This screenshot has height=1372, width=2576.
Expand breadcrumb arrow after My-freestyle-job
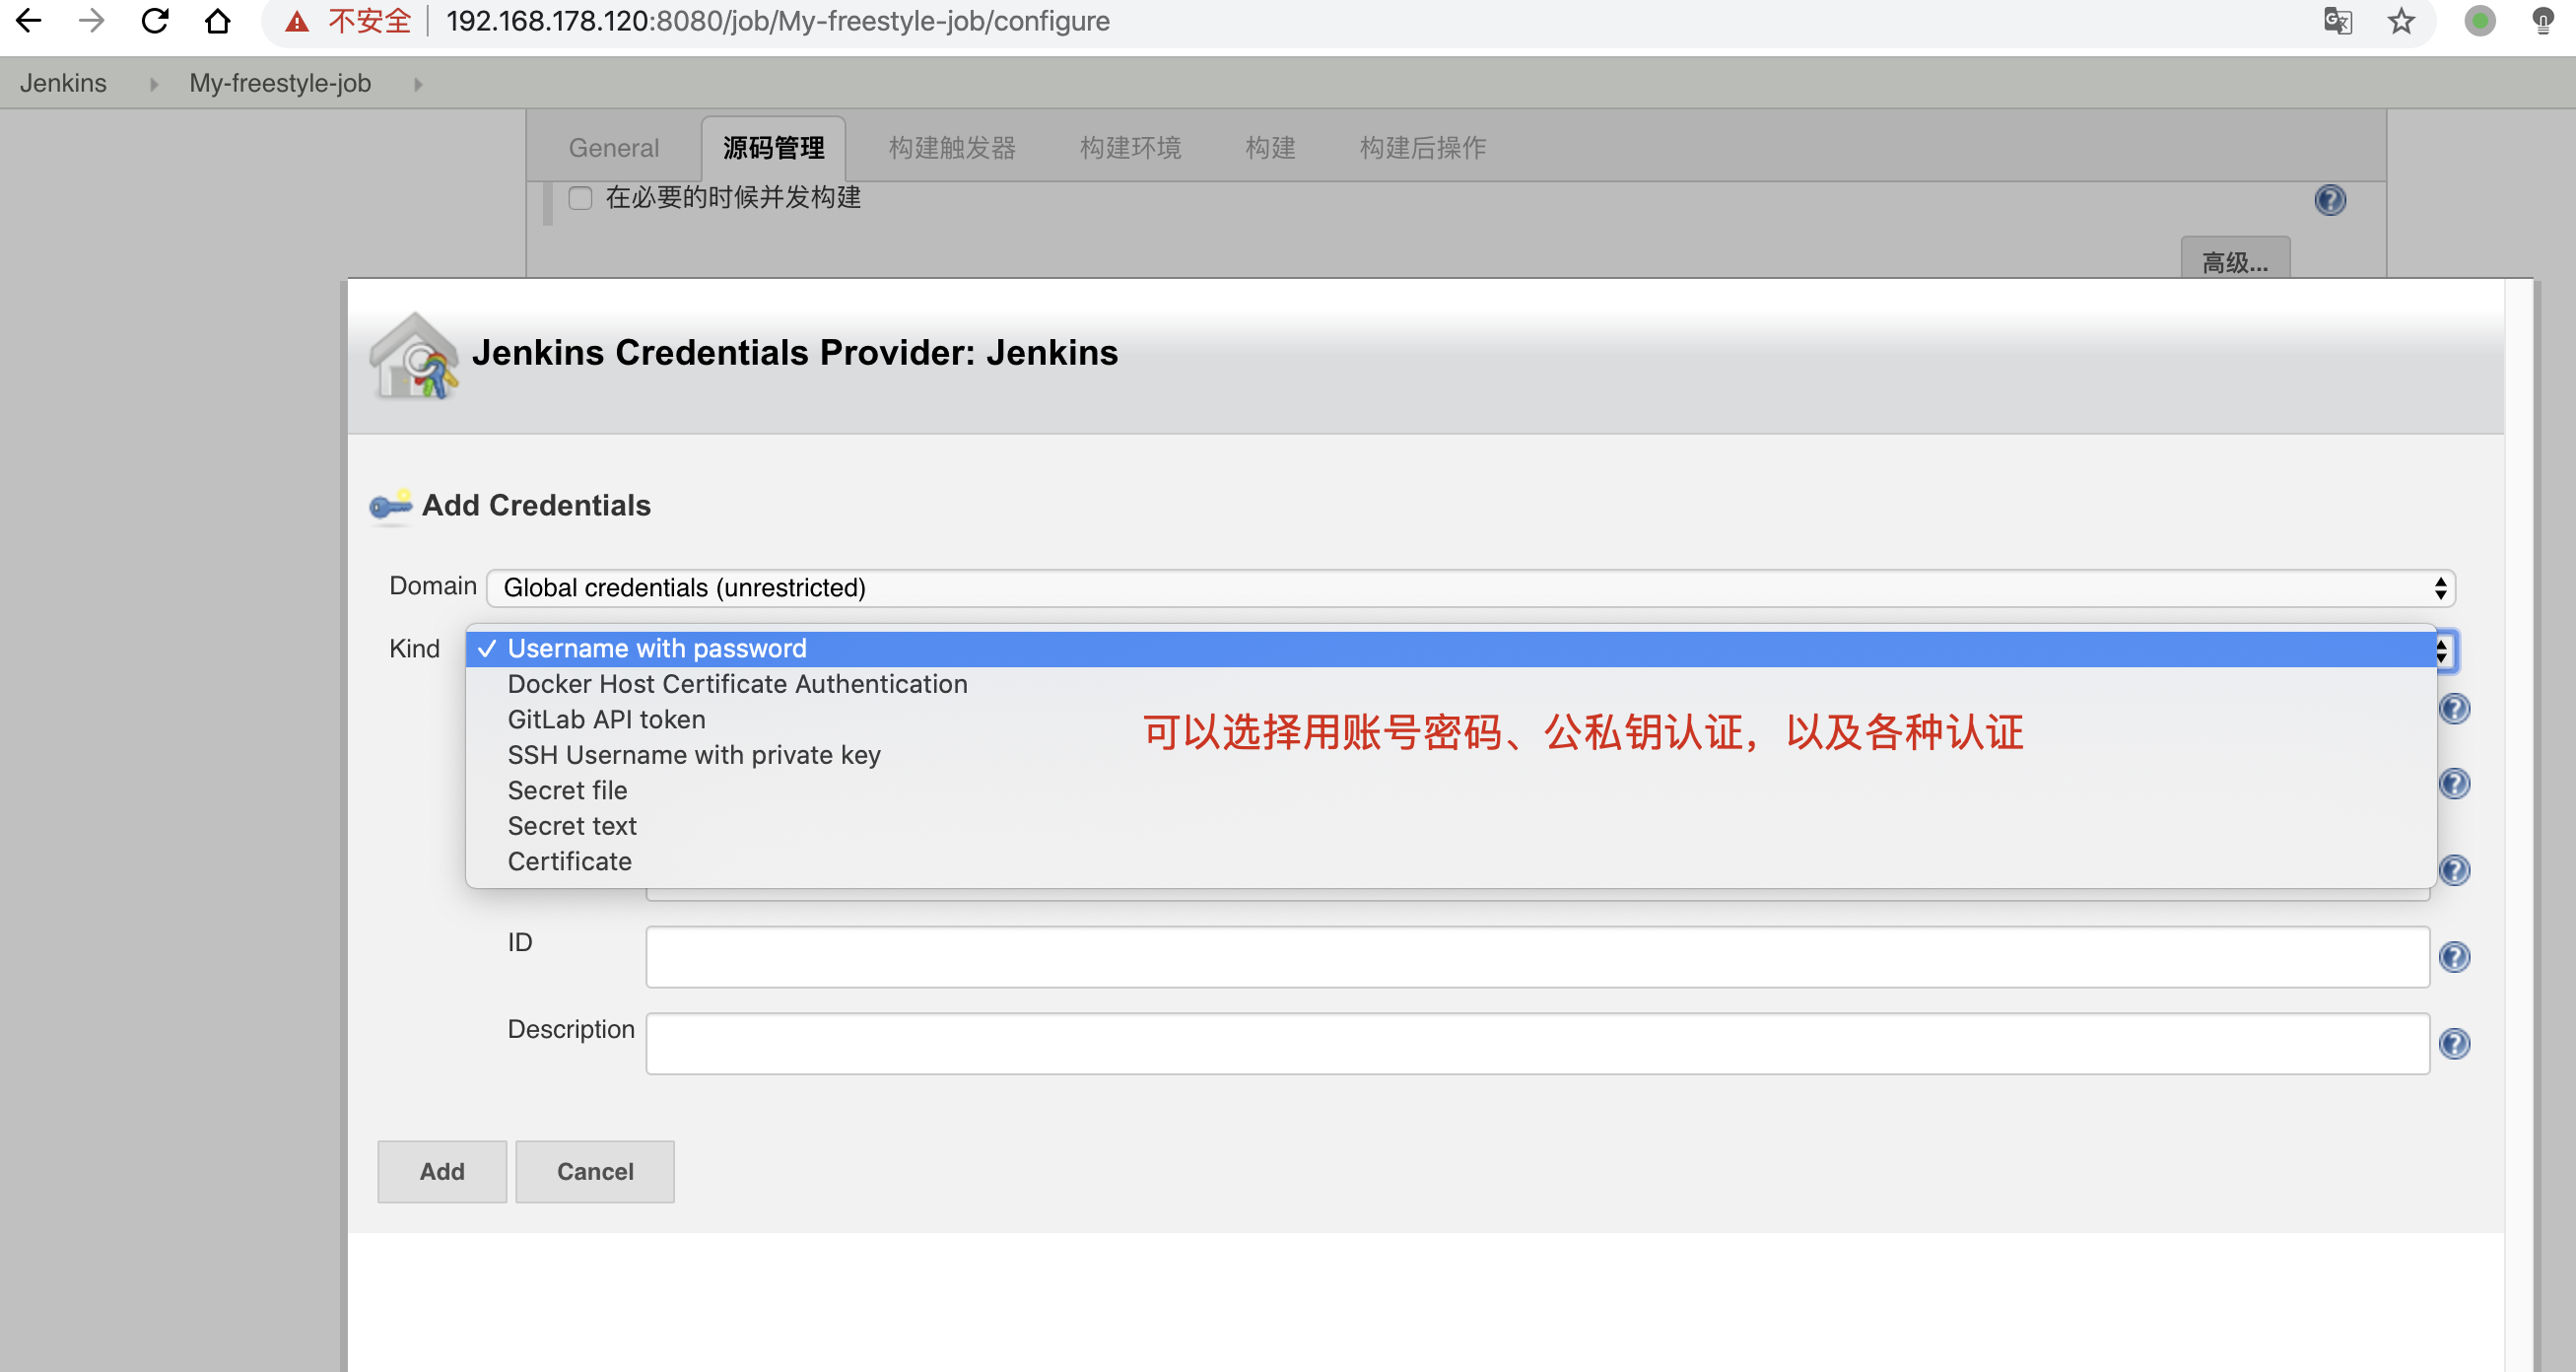(x=418, y=84)
